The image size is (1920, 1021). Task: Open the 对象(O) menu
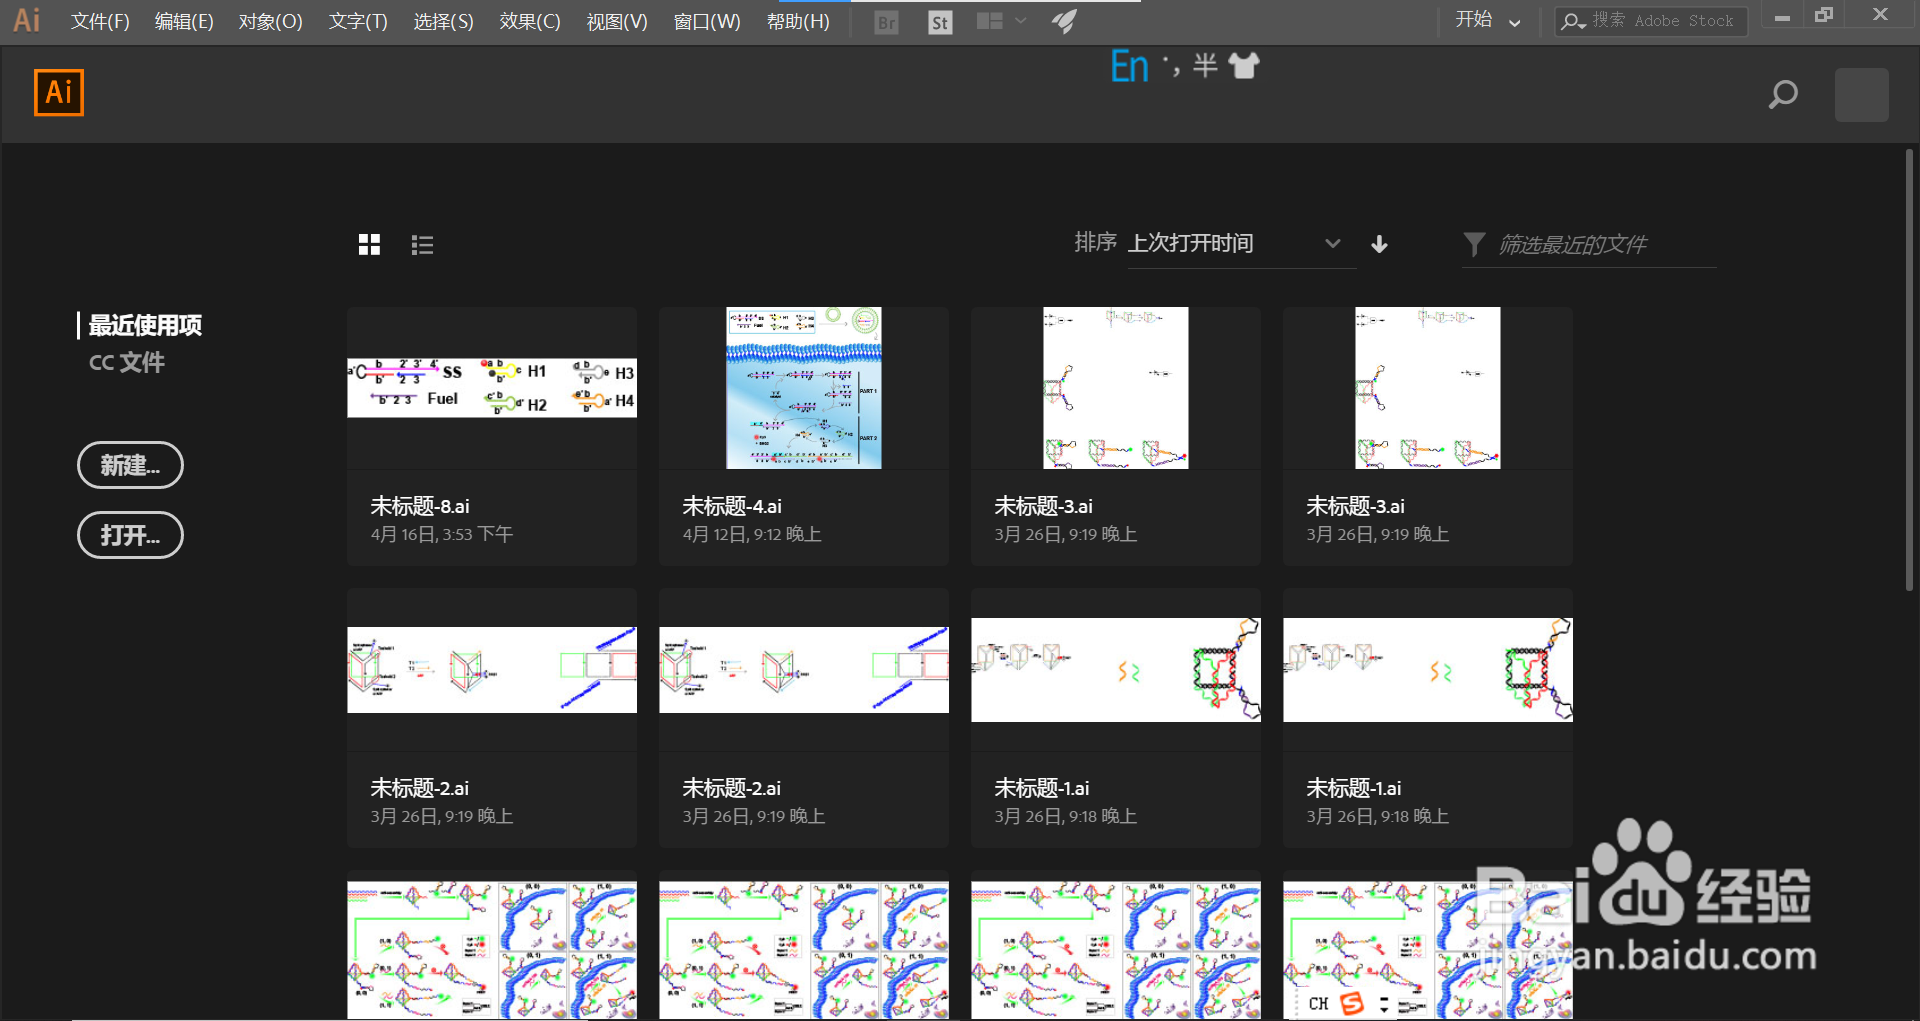[270, 21]
